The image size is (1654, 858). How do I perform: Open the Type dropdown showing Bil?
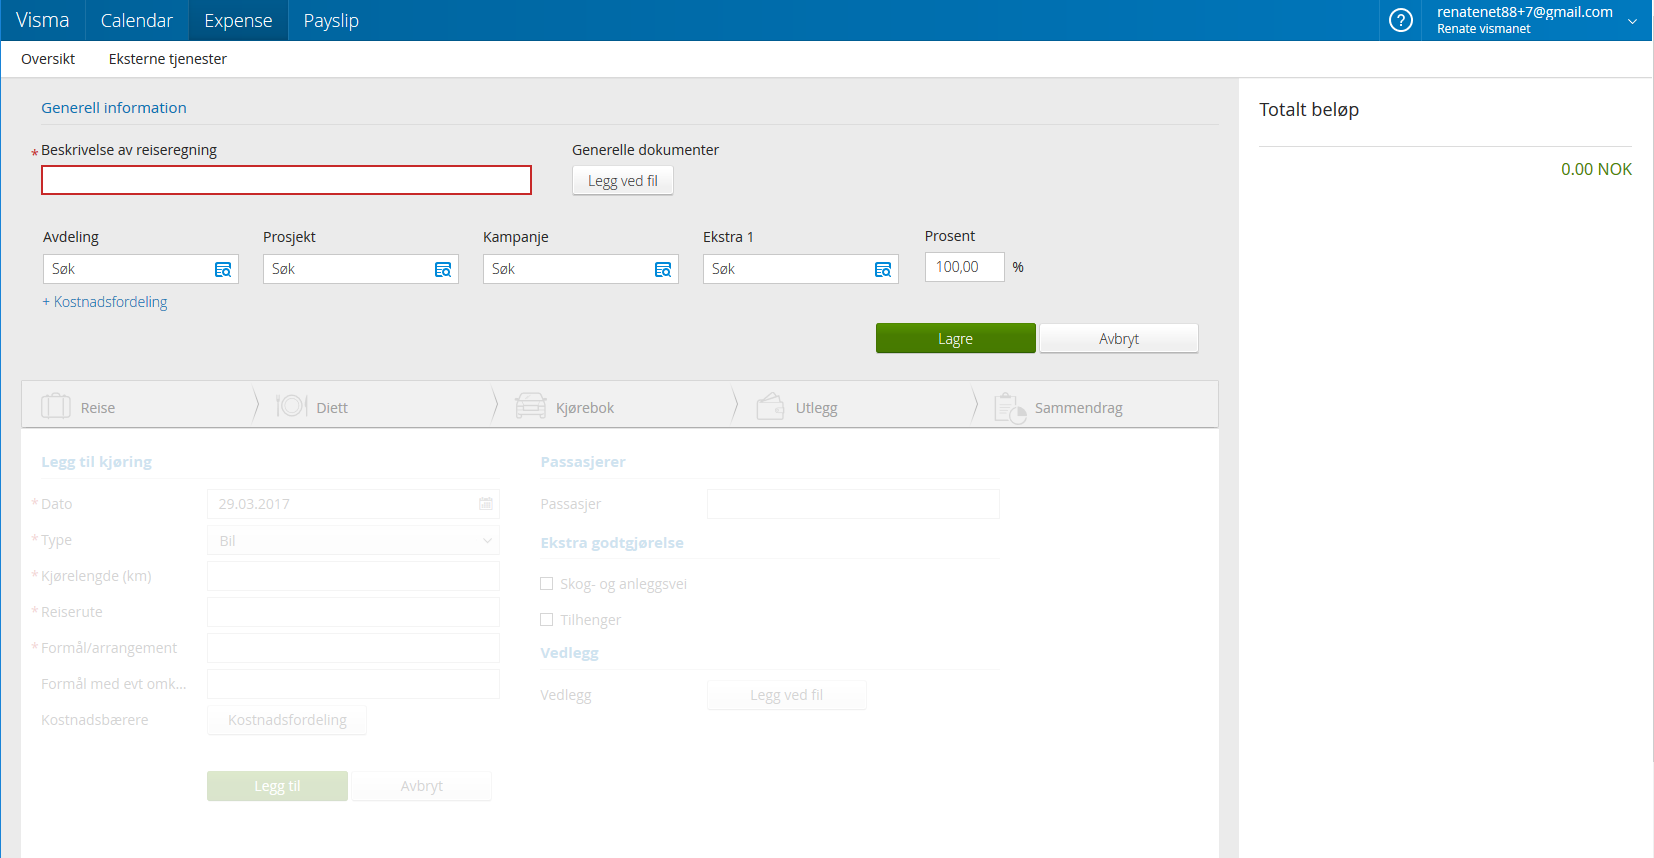click(353, 541)
